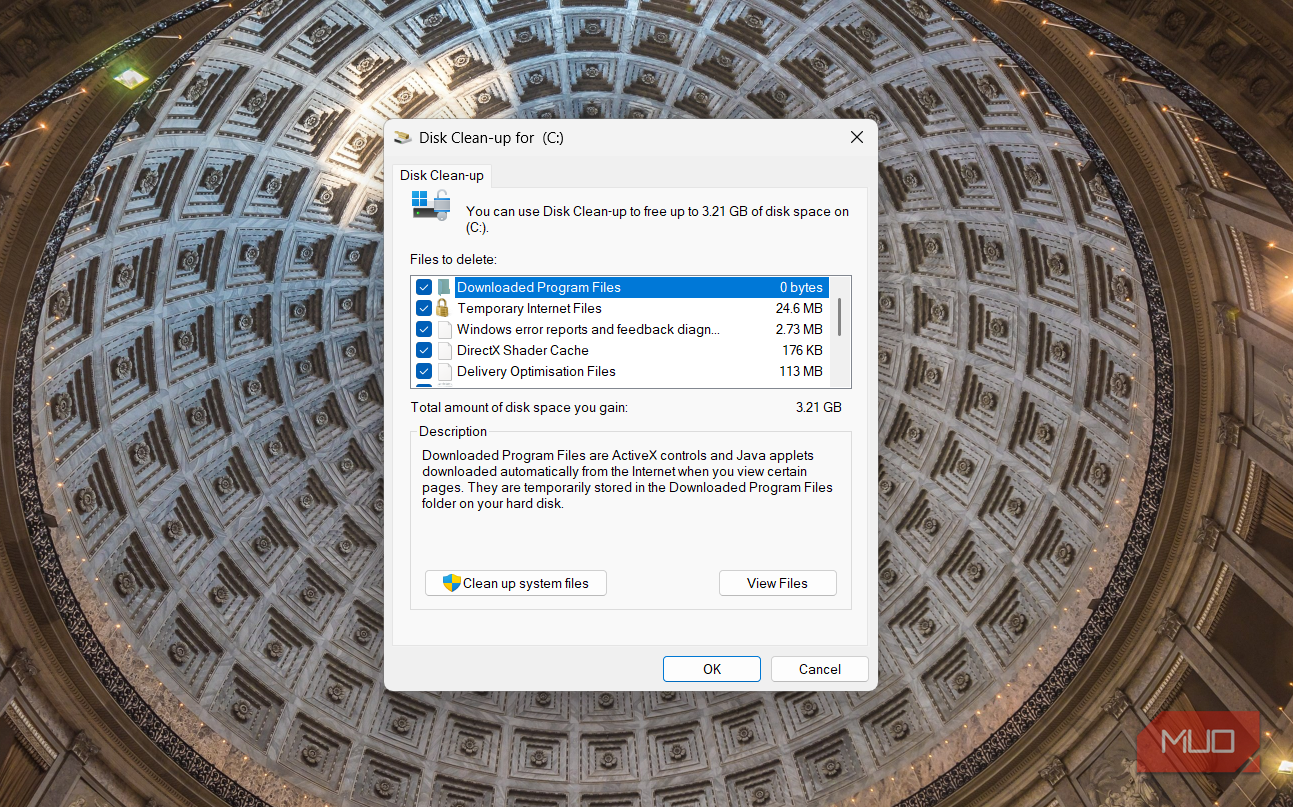Click the 24.6 MB size value
1293x807 pixels.
(799, 308)
